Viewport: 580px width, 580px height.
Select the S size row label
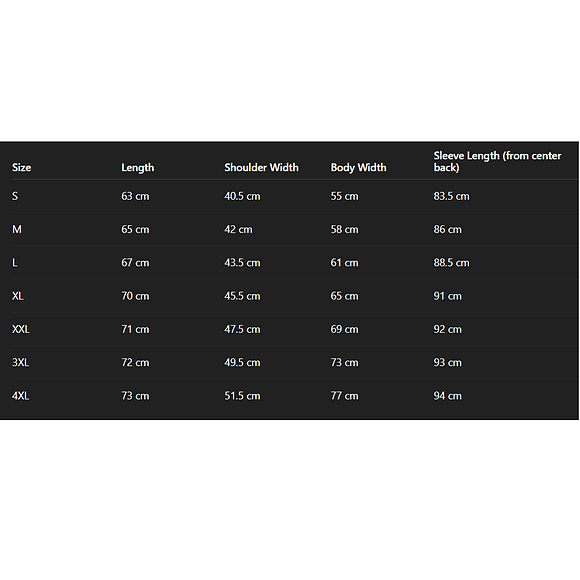15,196
